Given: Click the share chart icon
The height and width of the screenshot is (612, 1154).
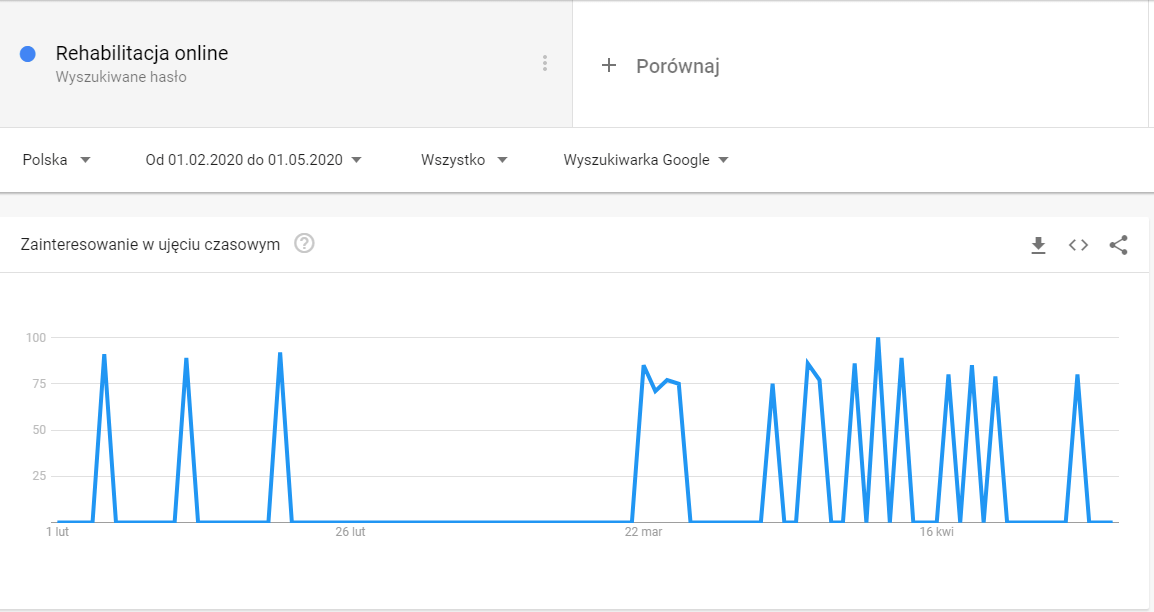Looking at the screenshot, I should 1118,245.
